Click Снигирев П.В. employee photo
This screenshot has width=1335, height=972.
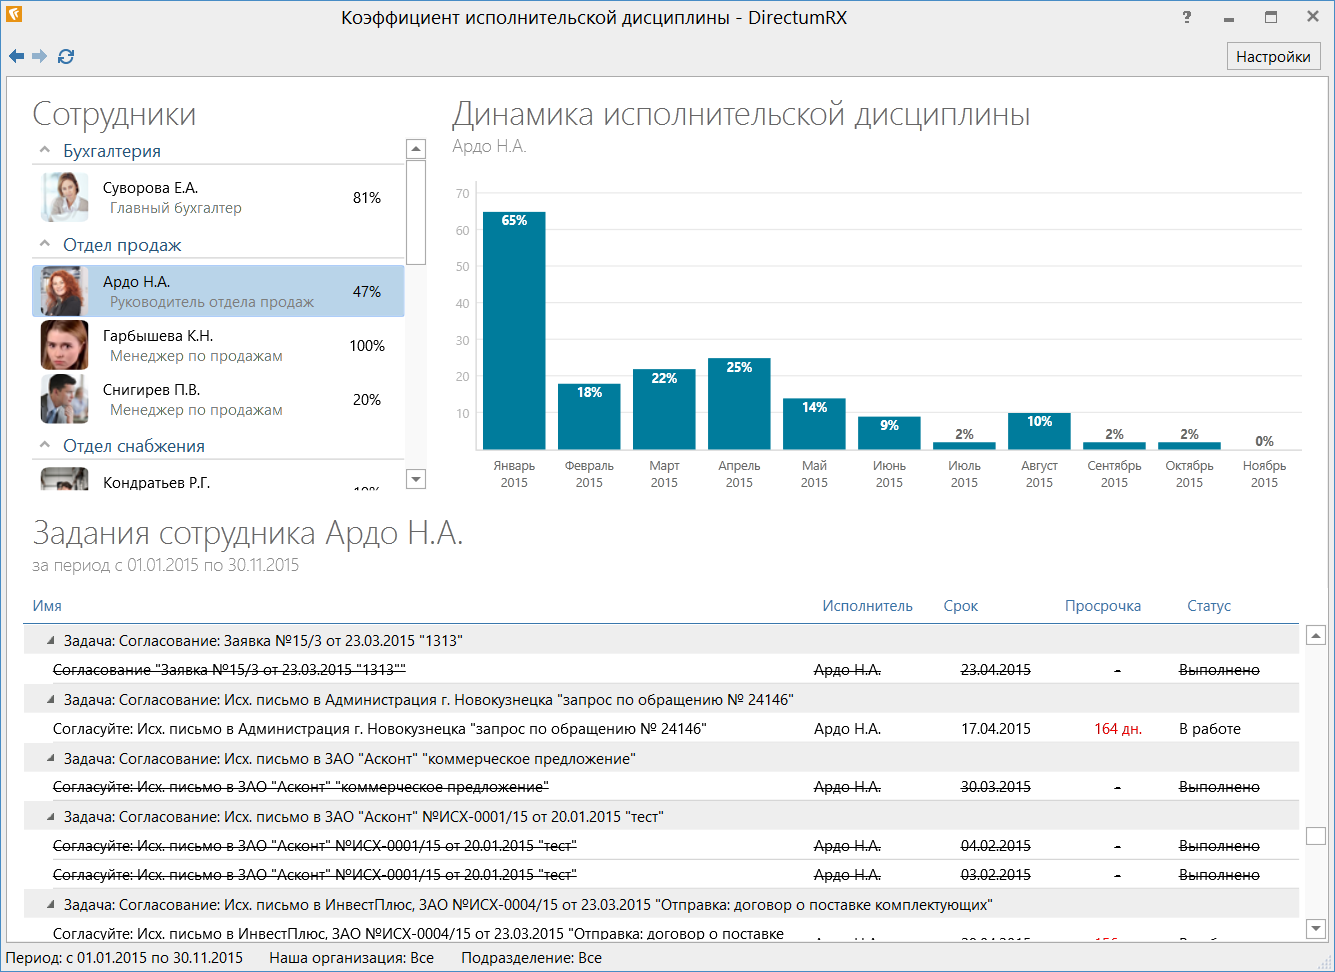(x=64, y=399)
